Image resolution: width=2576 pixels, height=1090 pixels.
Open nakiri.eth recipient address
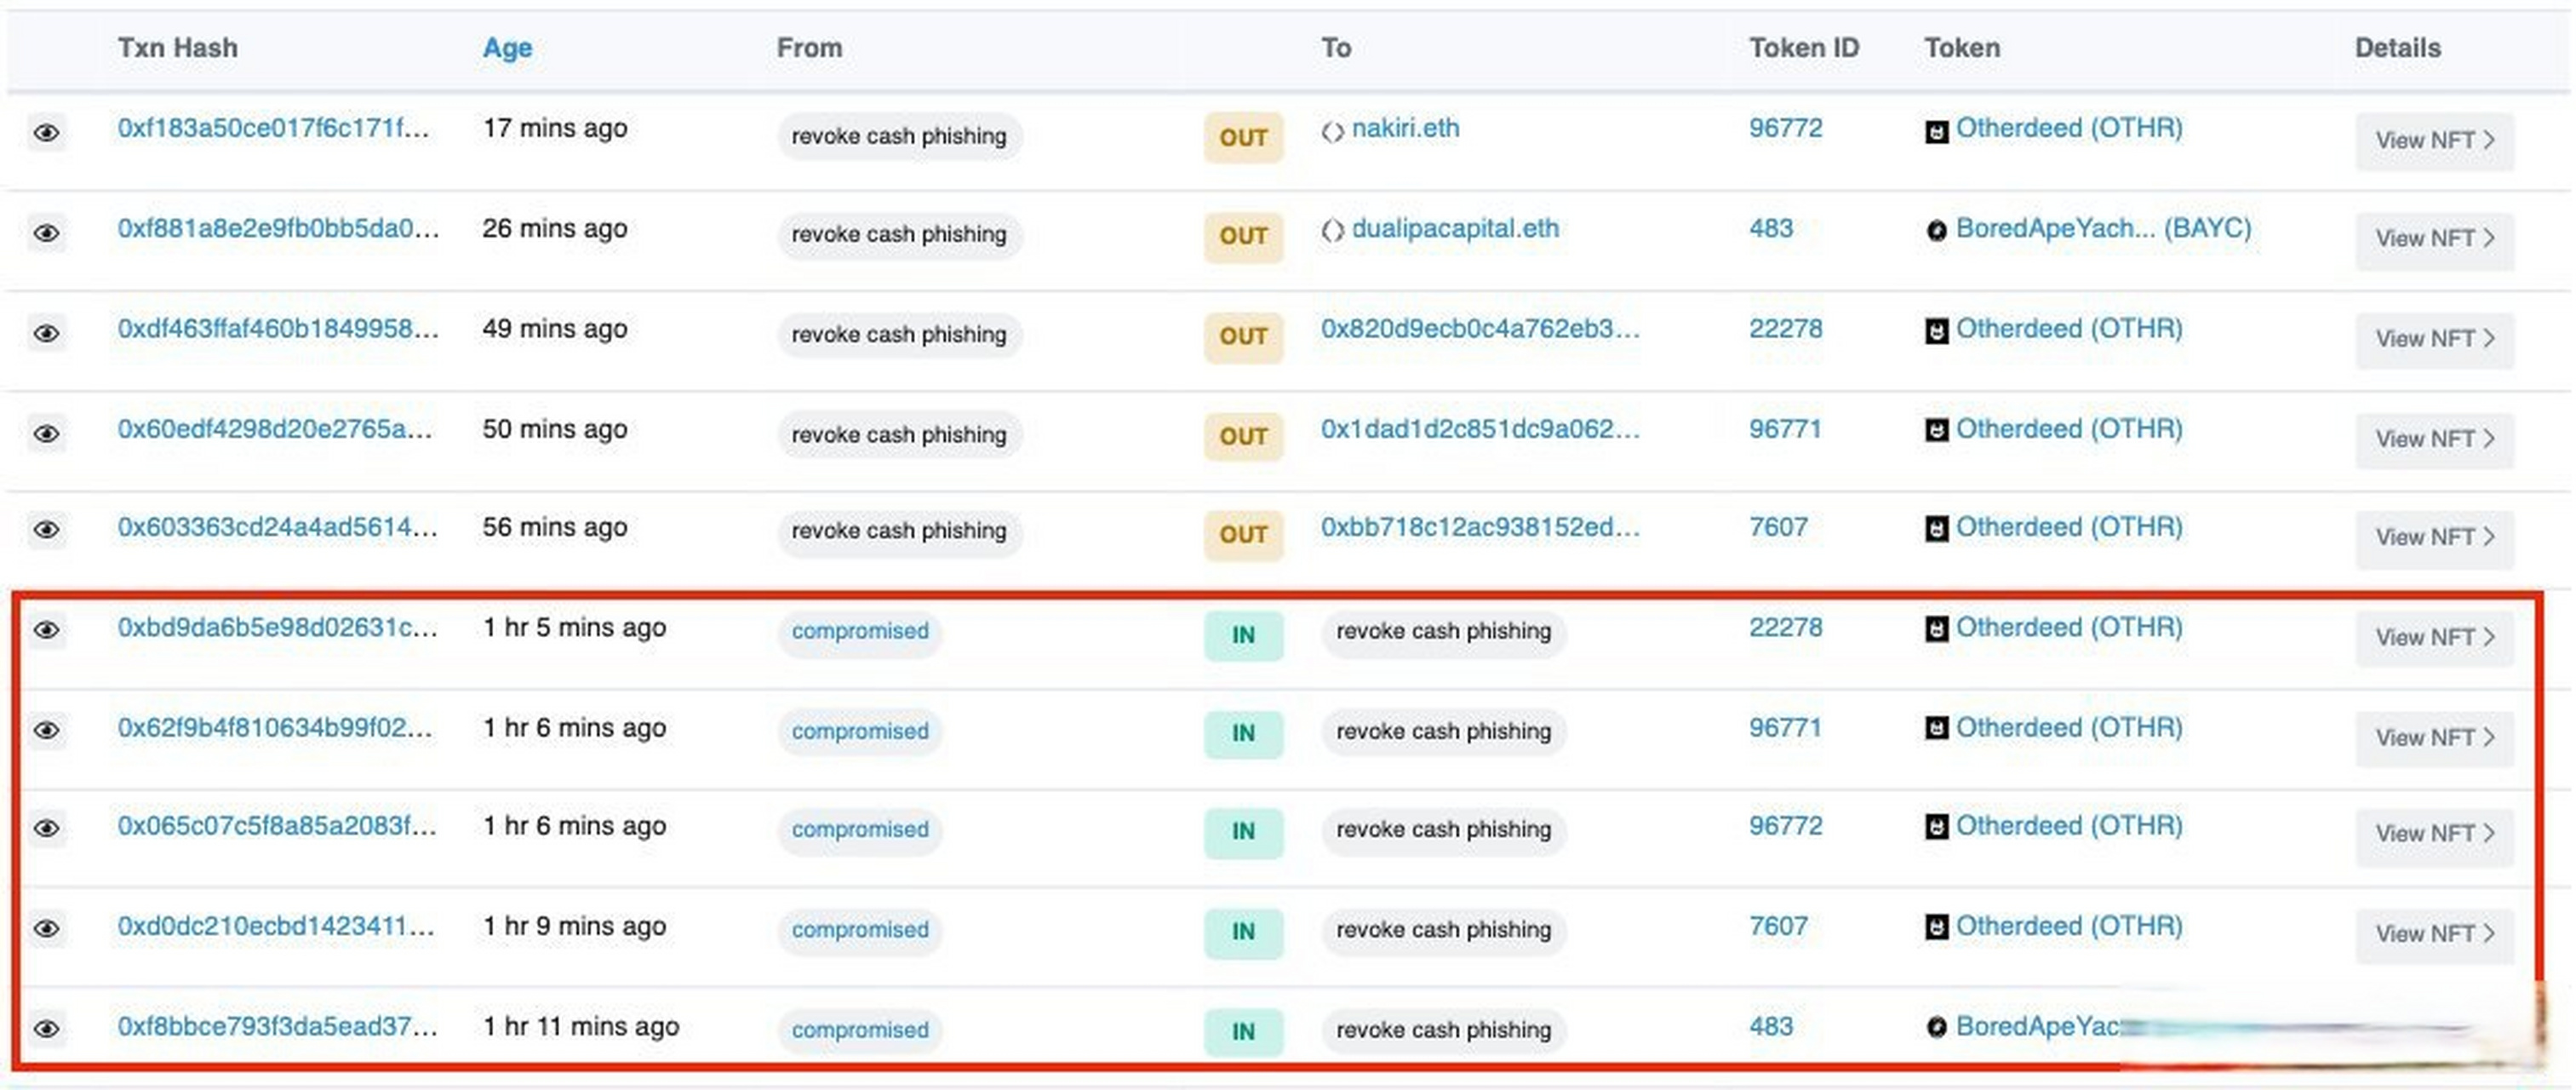pyautogui.click(x=1405, y=128)
